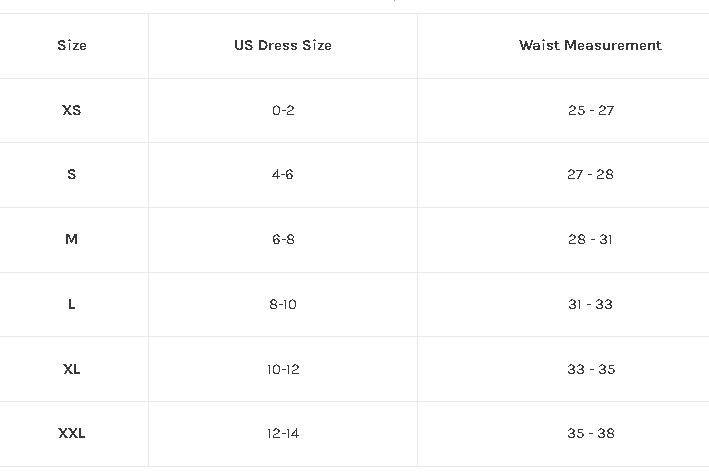The width and height of the screenshot is (709, 475).
Task: Click the 35 - 38 waist value
Action: (x=590, y=433)
